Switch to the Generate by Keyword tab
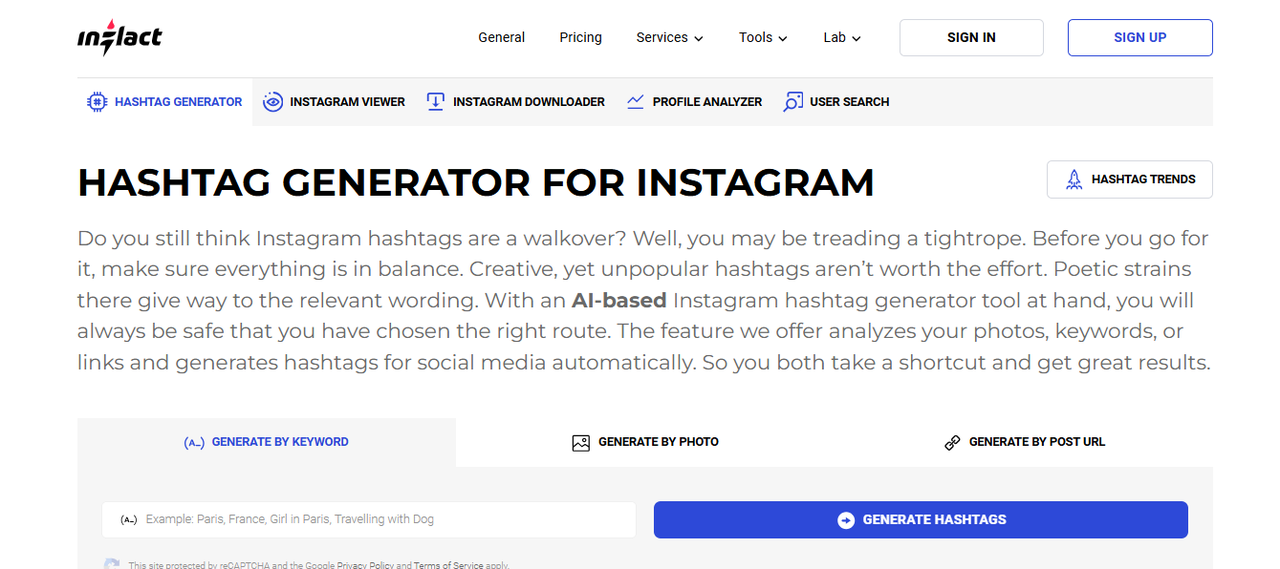1280x569 pixels. pyautogui.click(x=266, y=442)
